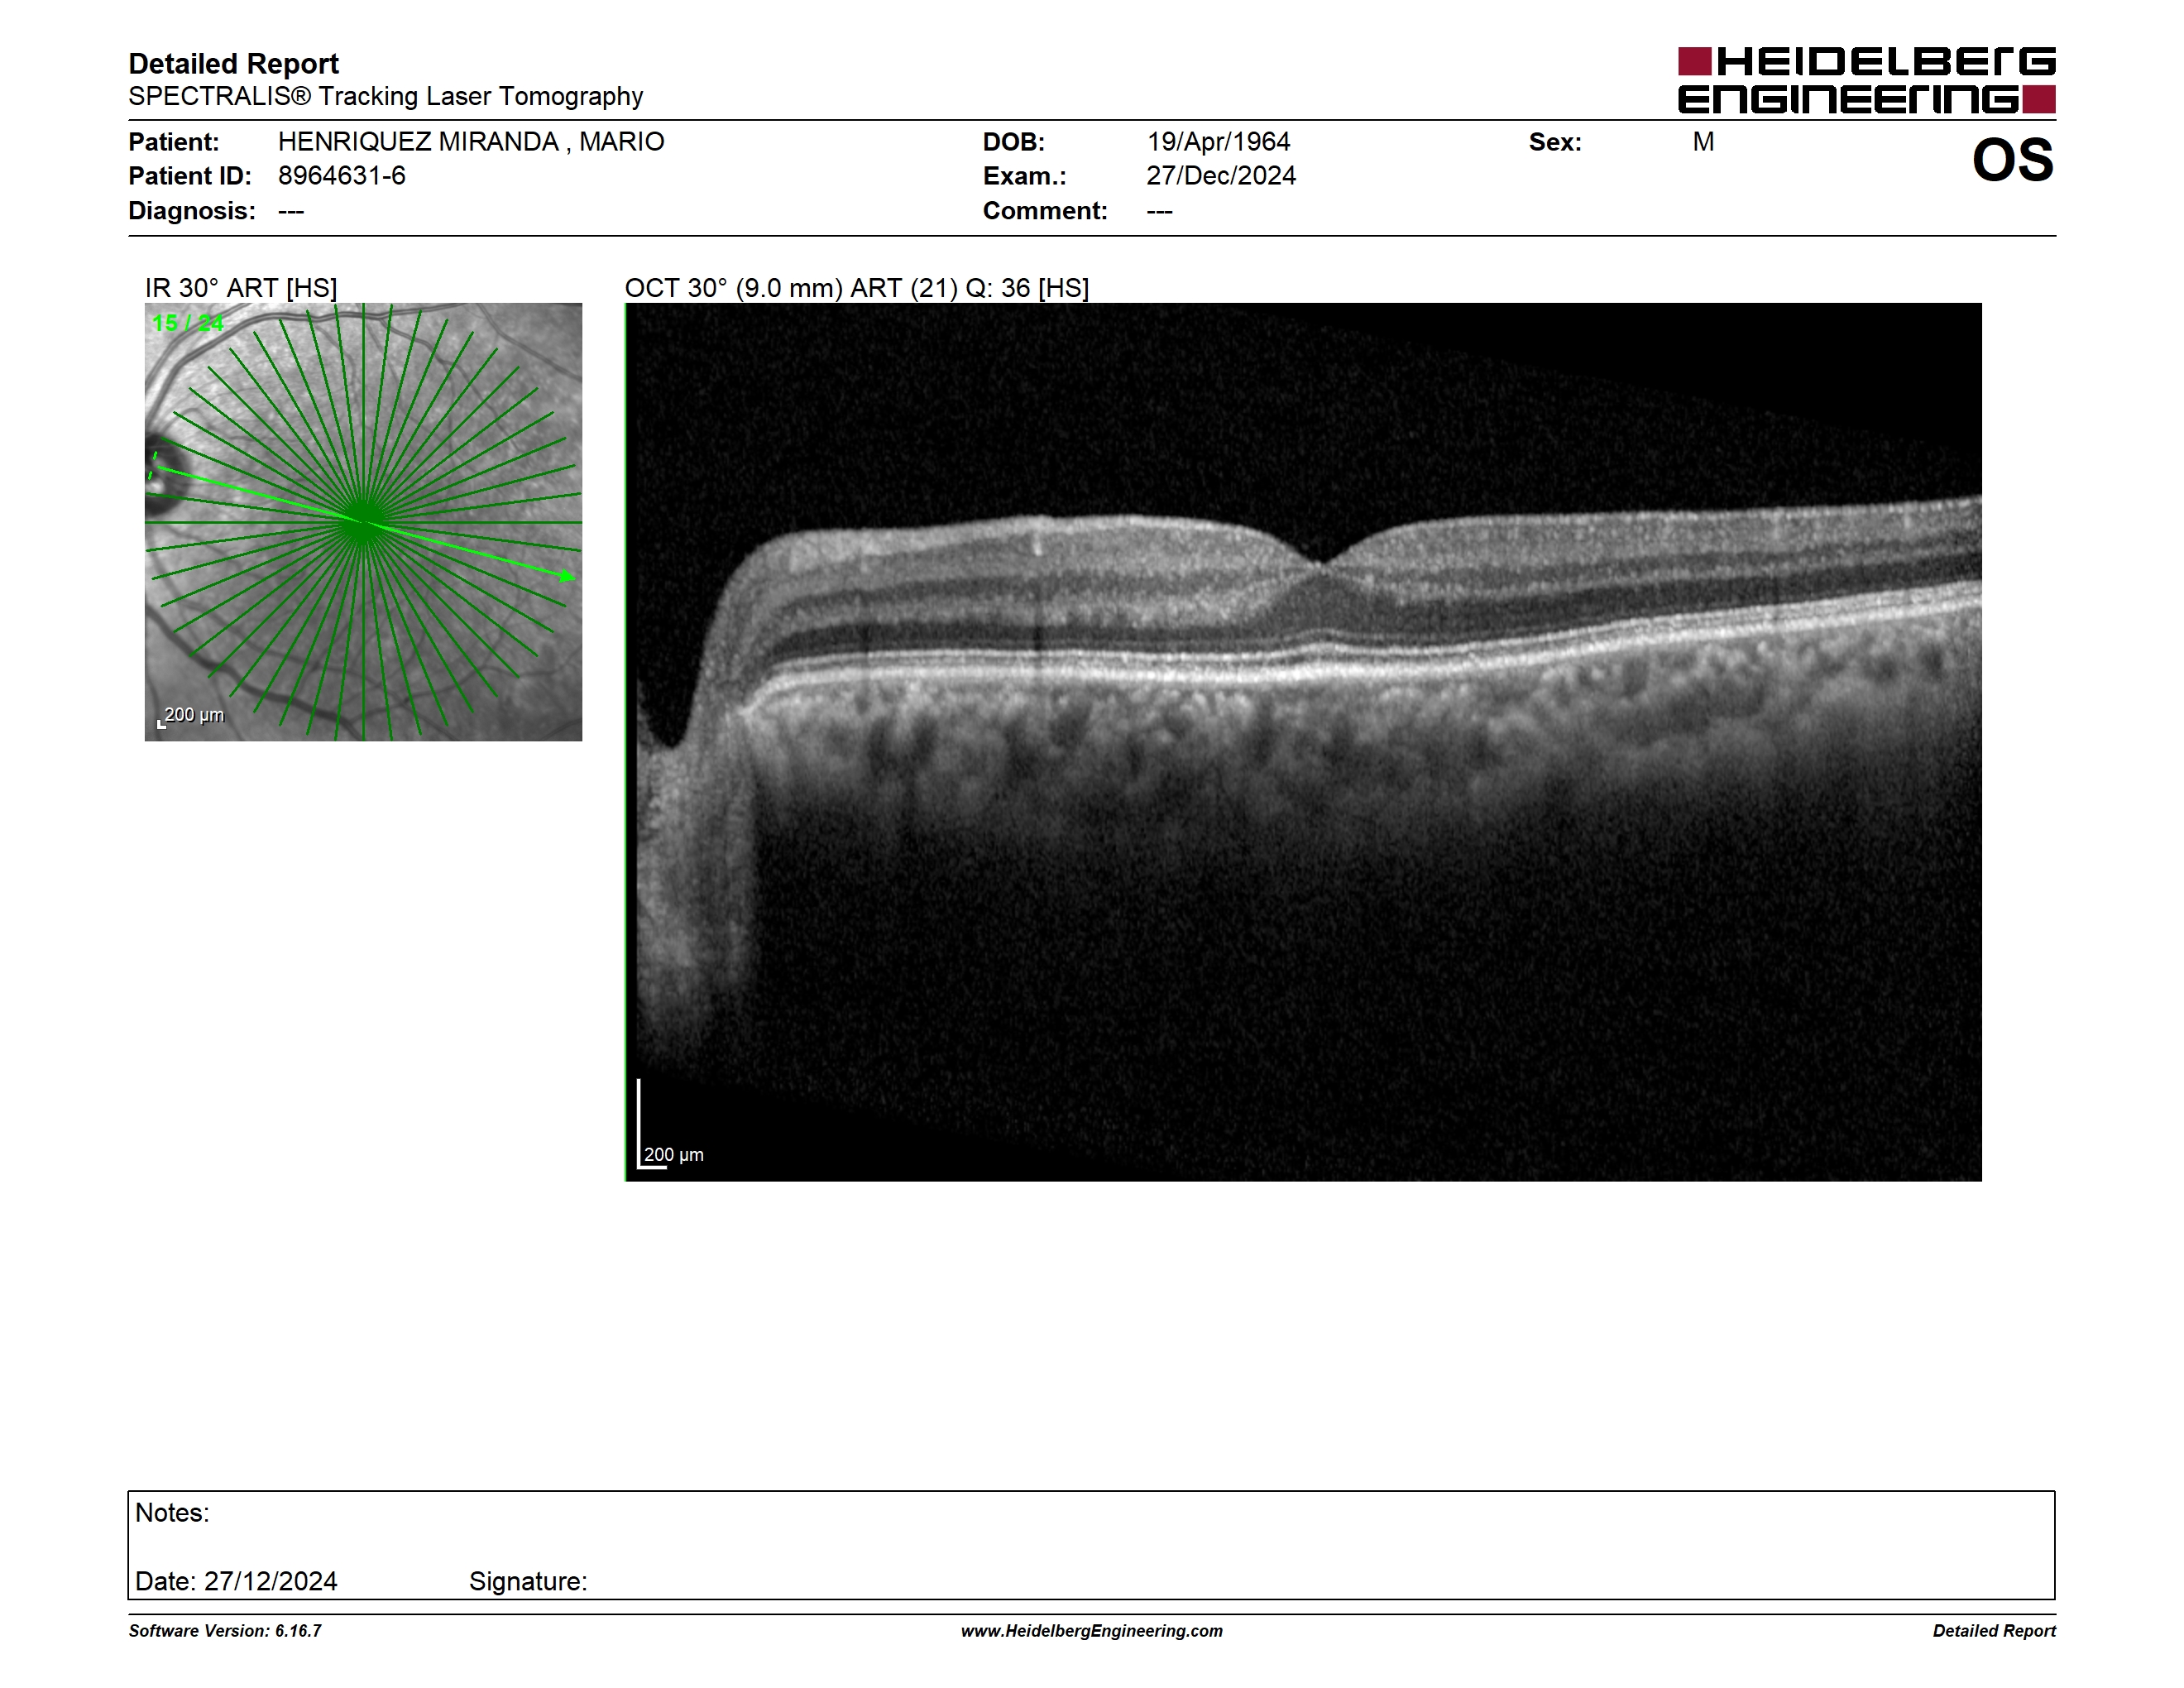Click Patient ID value '8964631-6'
Screen dimensions: 2184x1688
342,176
